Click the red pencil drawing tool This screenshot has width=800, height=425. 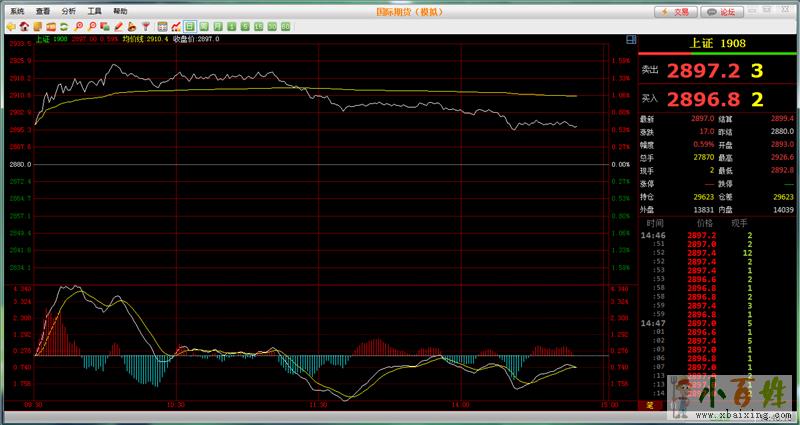point(119,25)
